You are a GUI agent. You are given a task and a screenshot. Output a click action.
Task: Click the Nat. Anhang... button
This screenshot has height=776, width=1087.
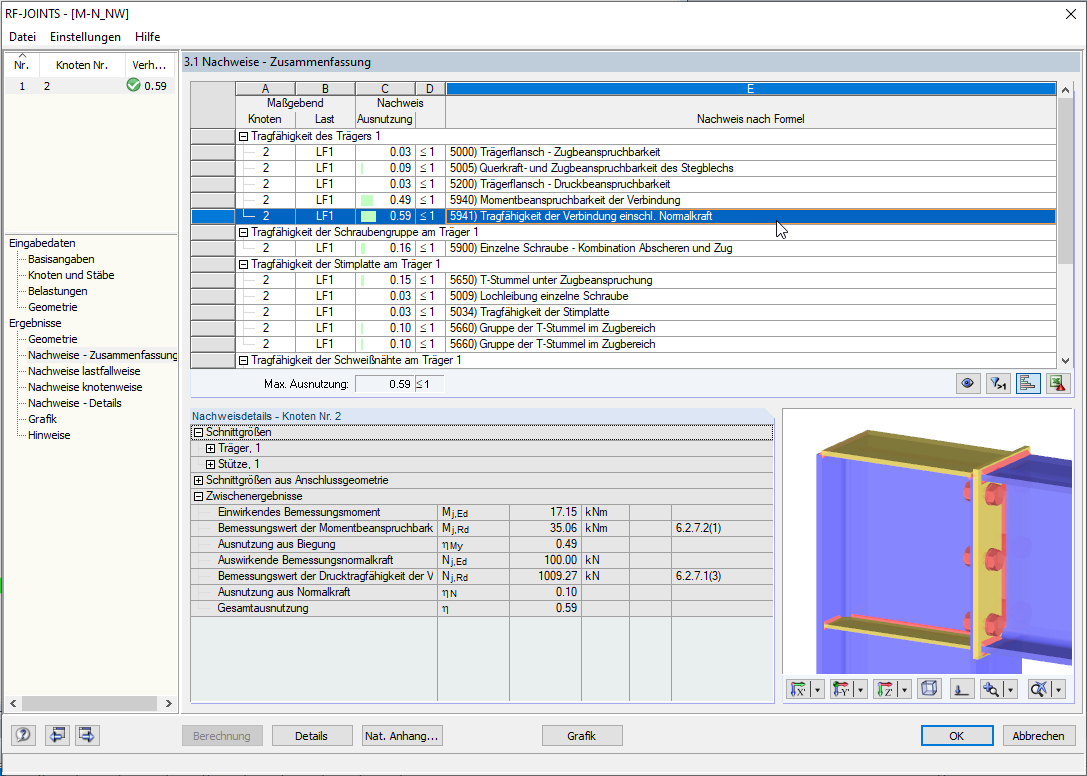point(402,736)
